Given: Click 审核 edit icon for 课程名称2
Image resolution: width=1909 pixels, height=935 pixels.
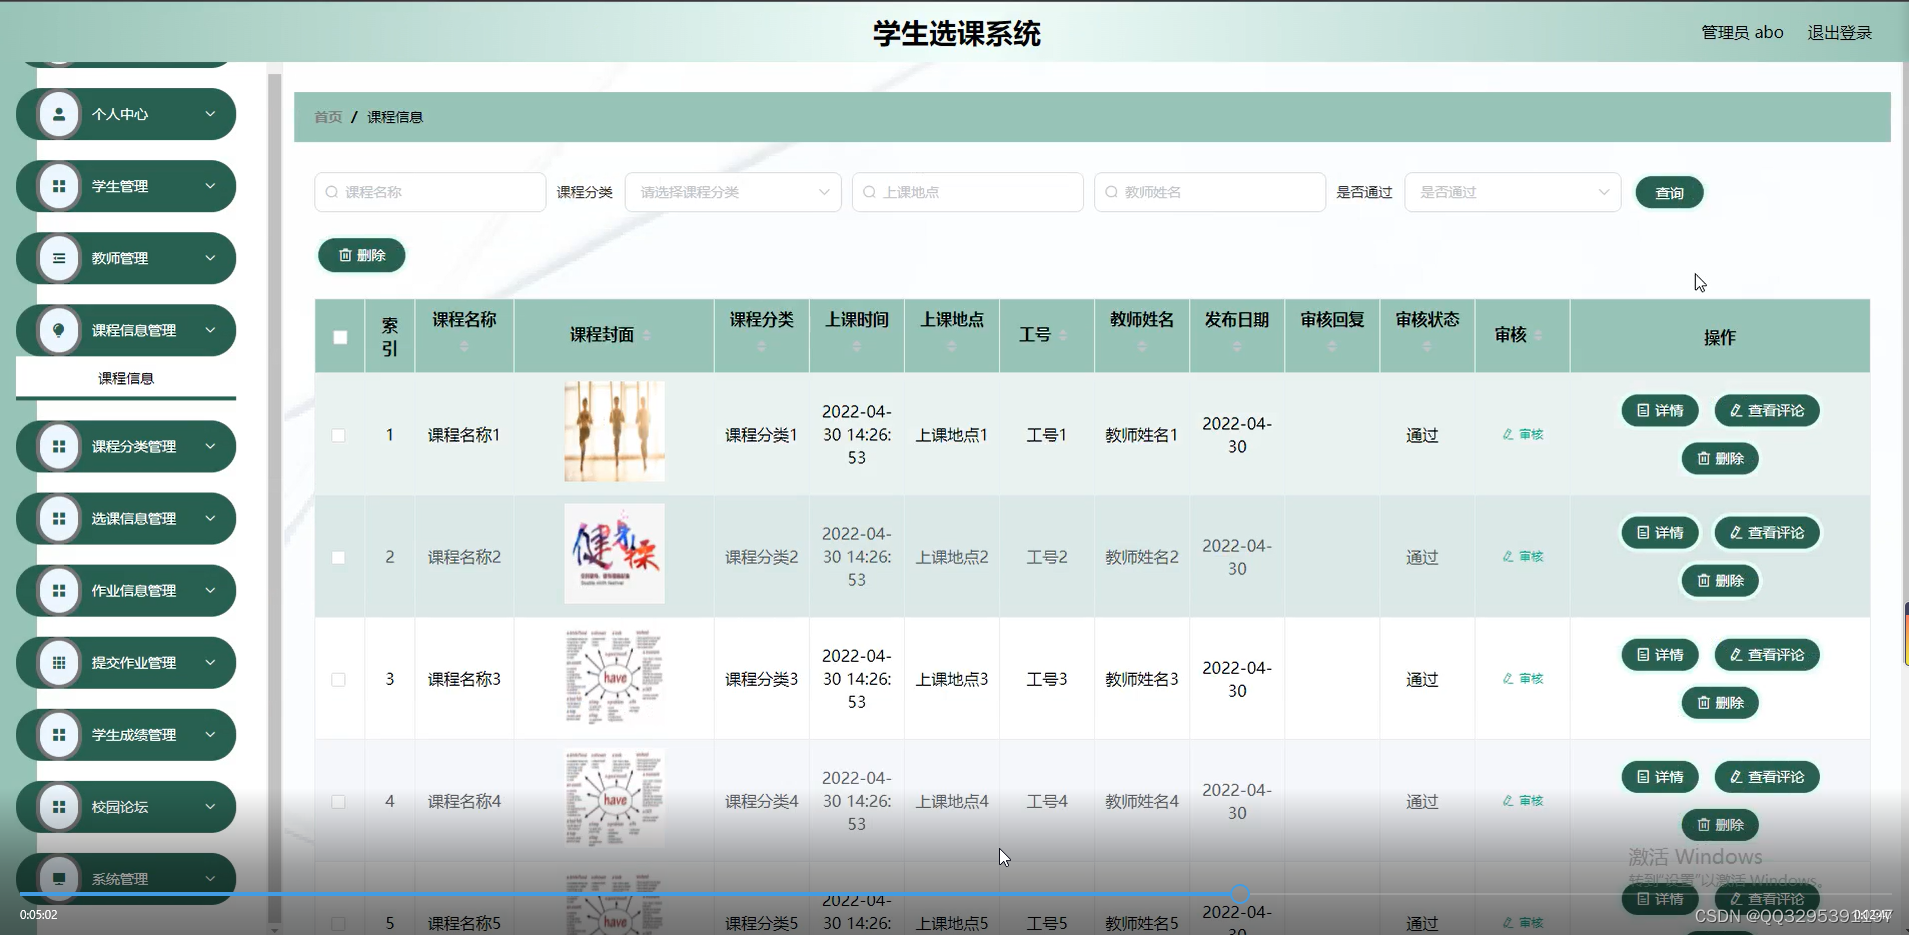Looking at the screenshot, I should [x=1508, y=556].
